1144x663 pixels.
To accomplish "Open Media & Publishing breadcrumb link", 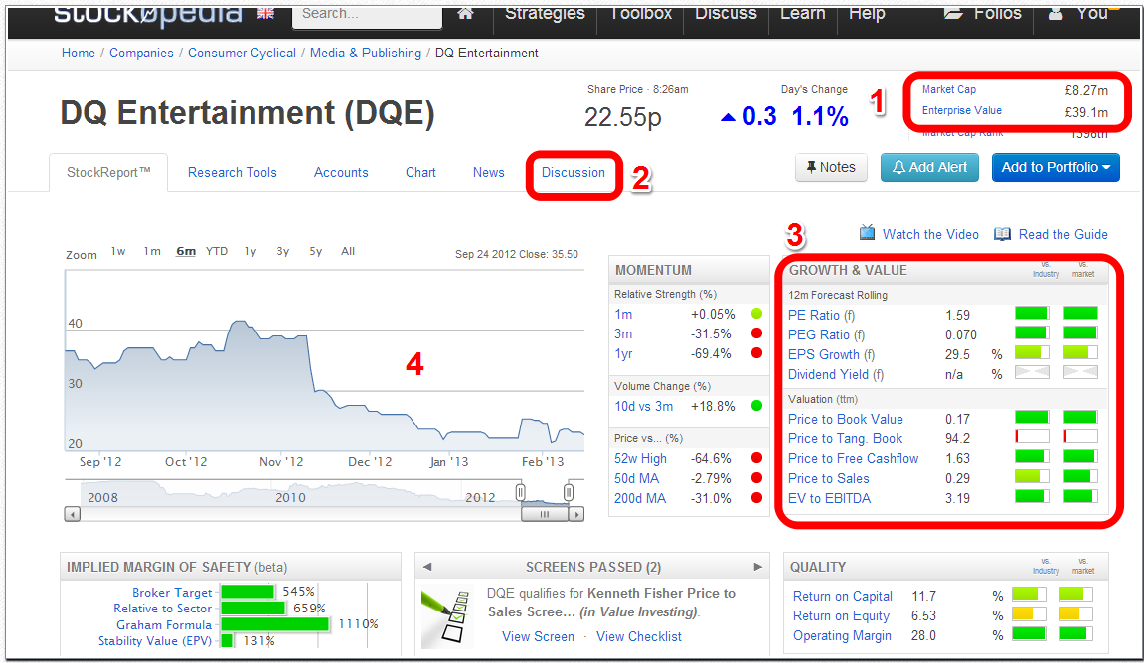I will pyautogui.click(x=366, y=53).
